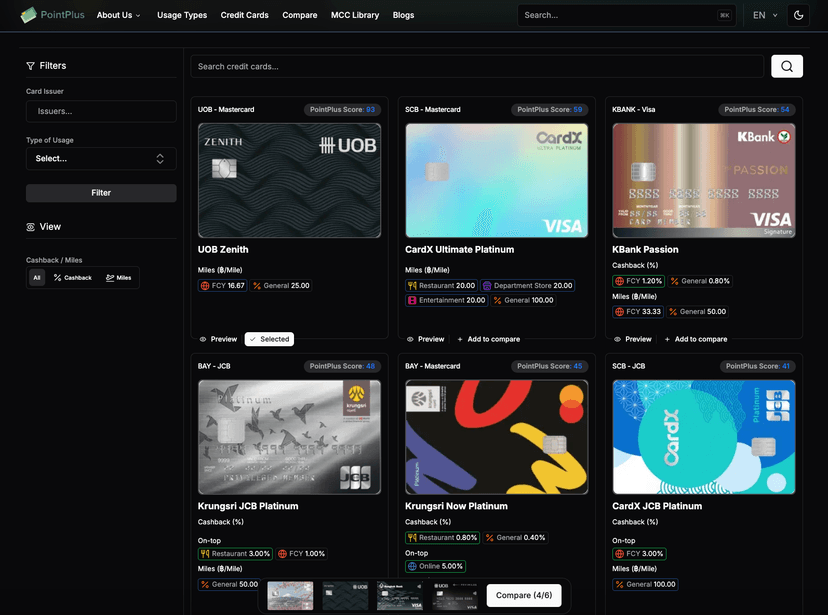
Task: Click the CardX Ultimate Platinum card image
Action: [x=496, y=181]
